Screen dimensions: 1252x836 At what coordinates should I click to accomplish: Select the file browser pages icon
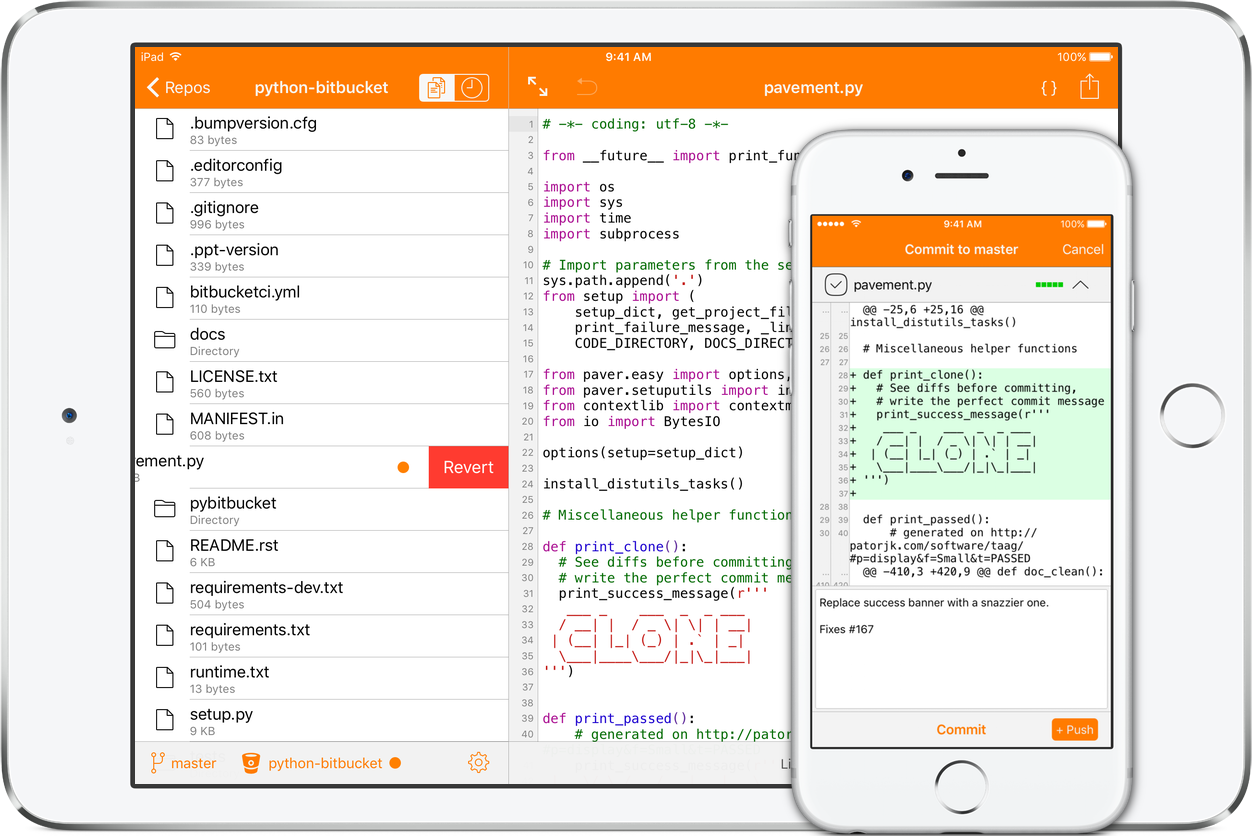pyautogui.click(x=436, y=87)
